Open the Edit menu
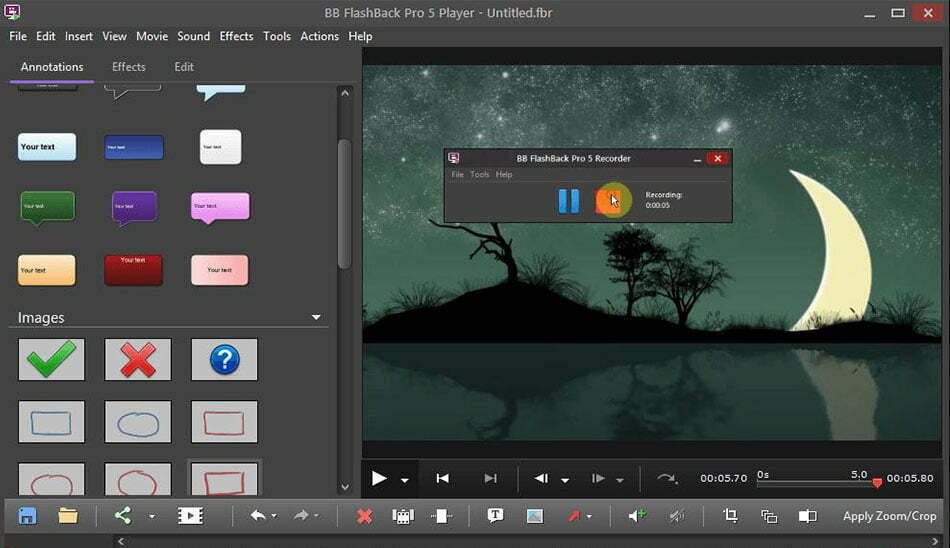Viewport: 950px width, 548px height. 45,36
